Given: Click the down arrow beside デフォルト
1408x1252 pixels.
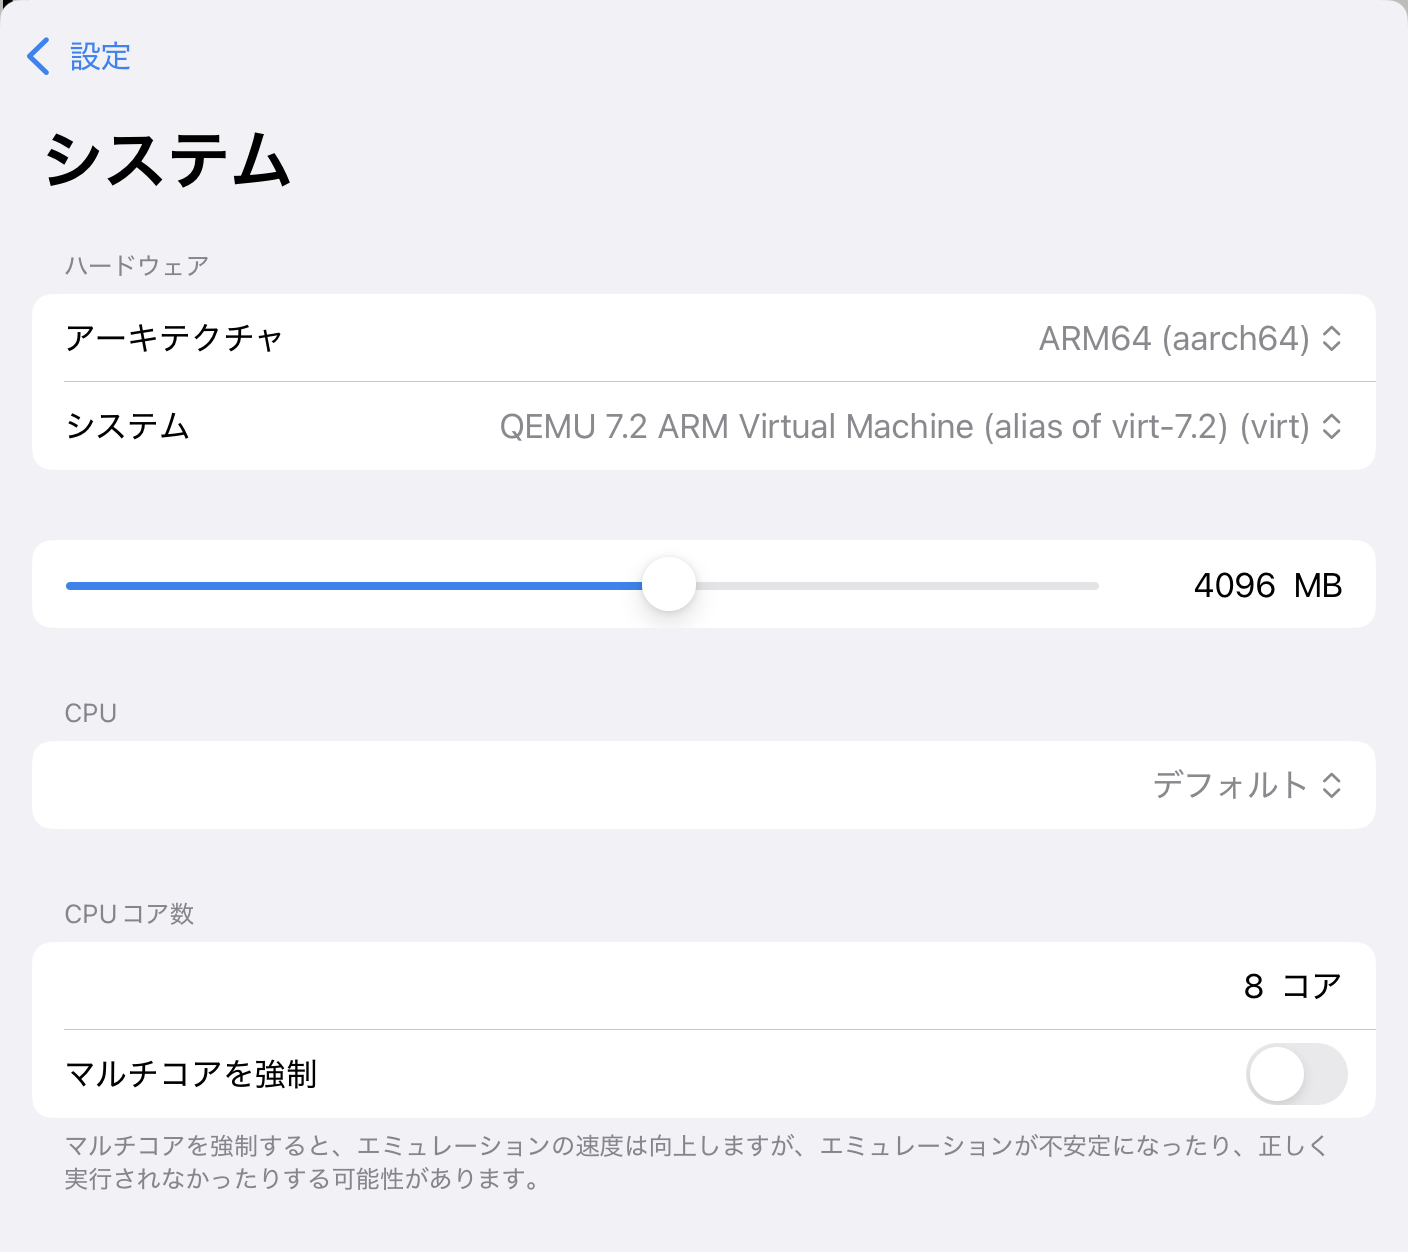Looking at the screenshot, I should 1332,792.
